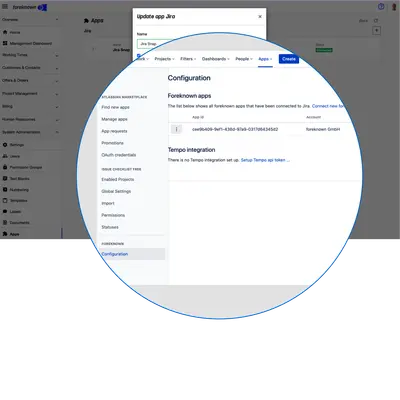Open Enabled Projects

[x=118, y=179]
